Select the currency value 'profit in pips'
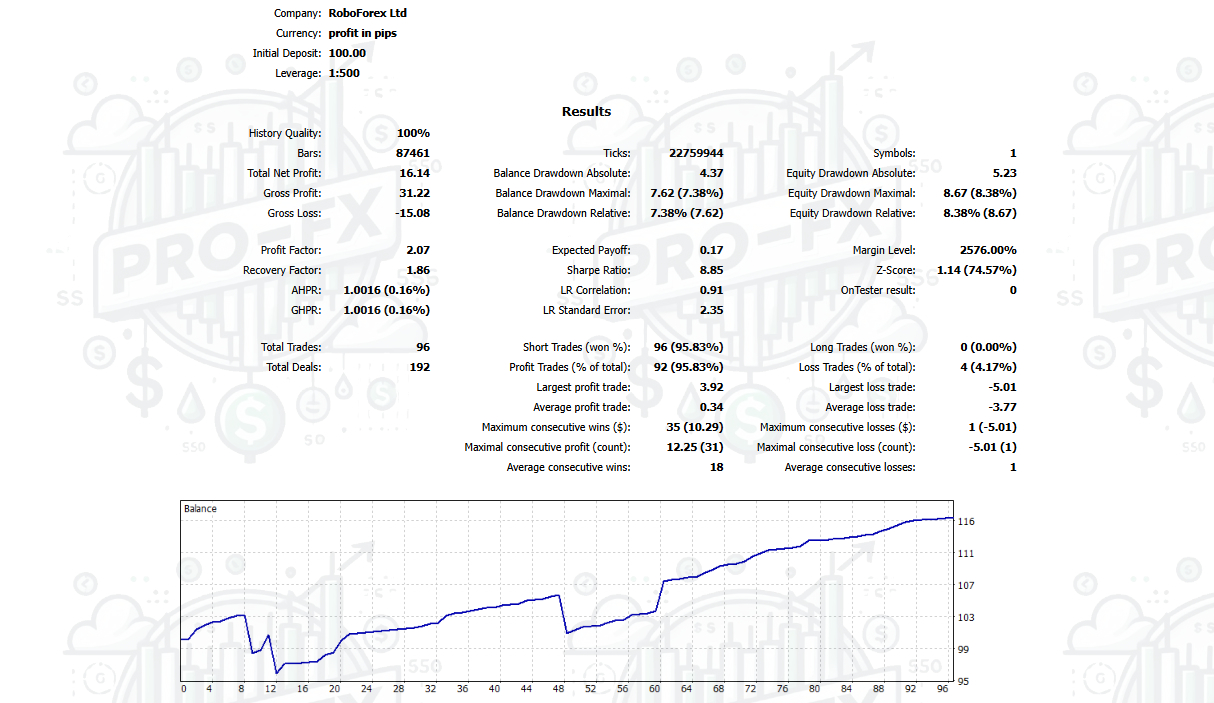The height and width of the screenshot is (703, 1214). [362, 33]
